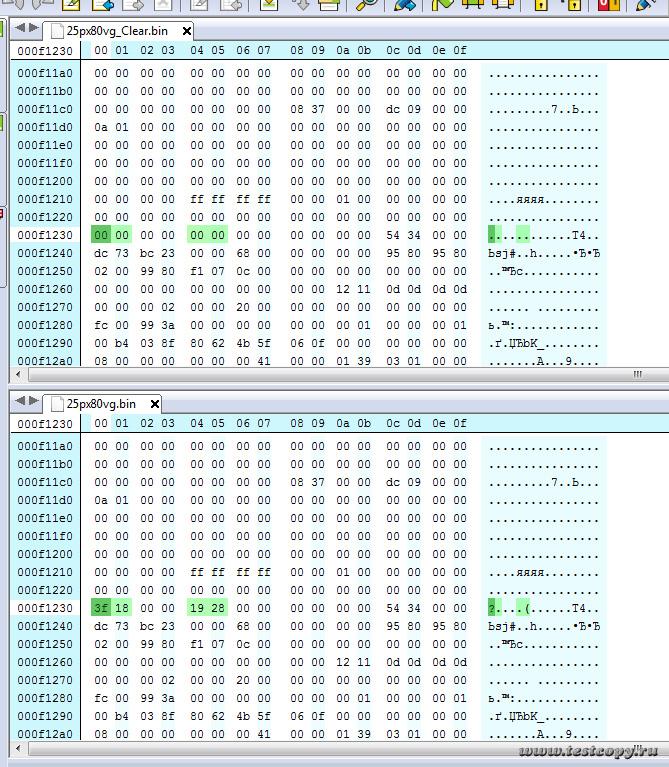The image size is (669, 767).
Task: Click row offset 000f11c0 in lower pane
Action: click(x=45, y=482)
